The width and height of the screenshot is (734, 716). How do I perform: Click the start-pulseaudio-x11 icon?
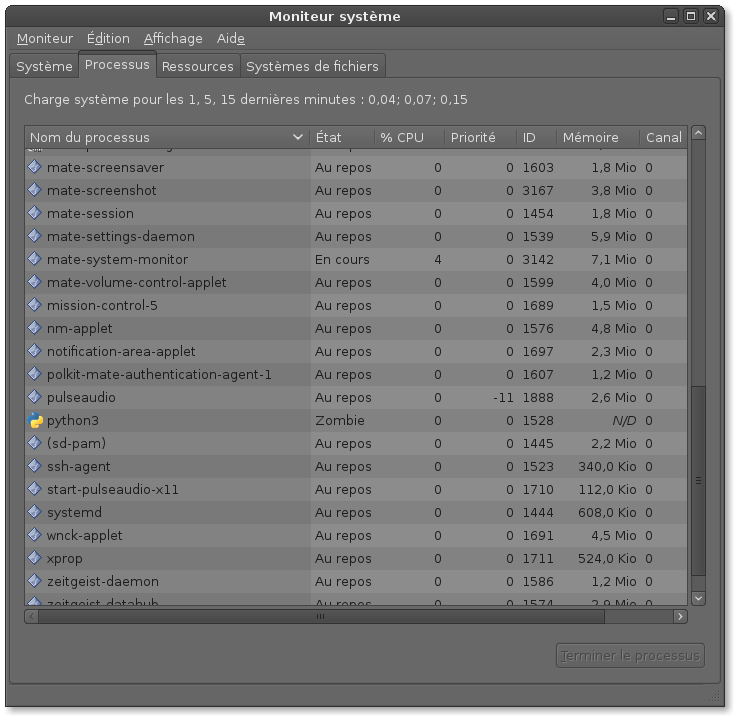[x=35, y=489]
